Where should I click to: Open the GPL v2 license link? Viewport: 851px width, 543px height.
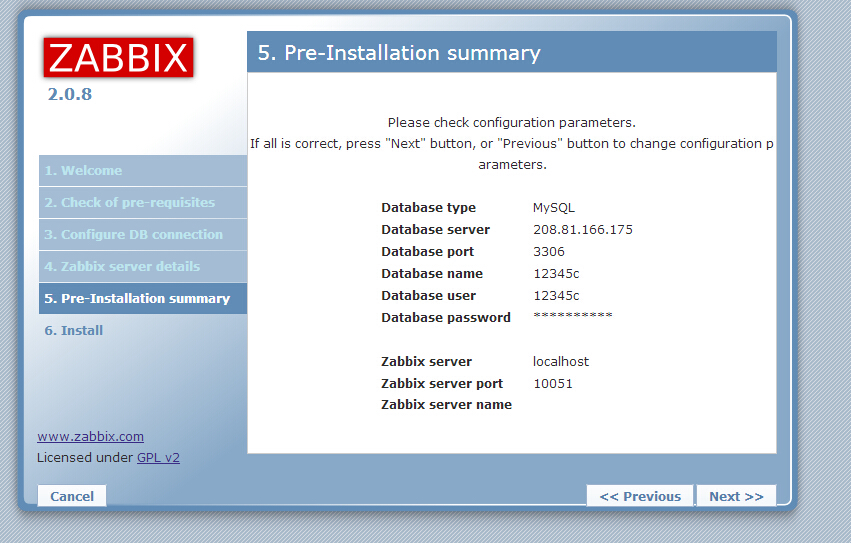click(158, 458)
